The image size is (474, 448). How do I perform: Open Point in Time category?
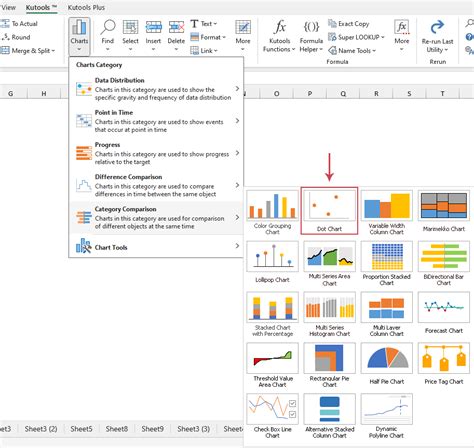[157, 121]
